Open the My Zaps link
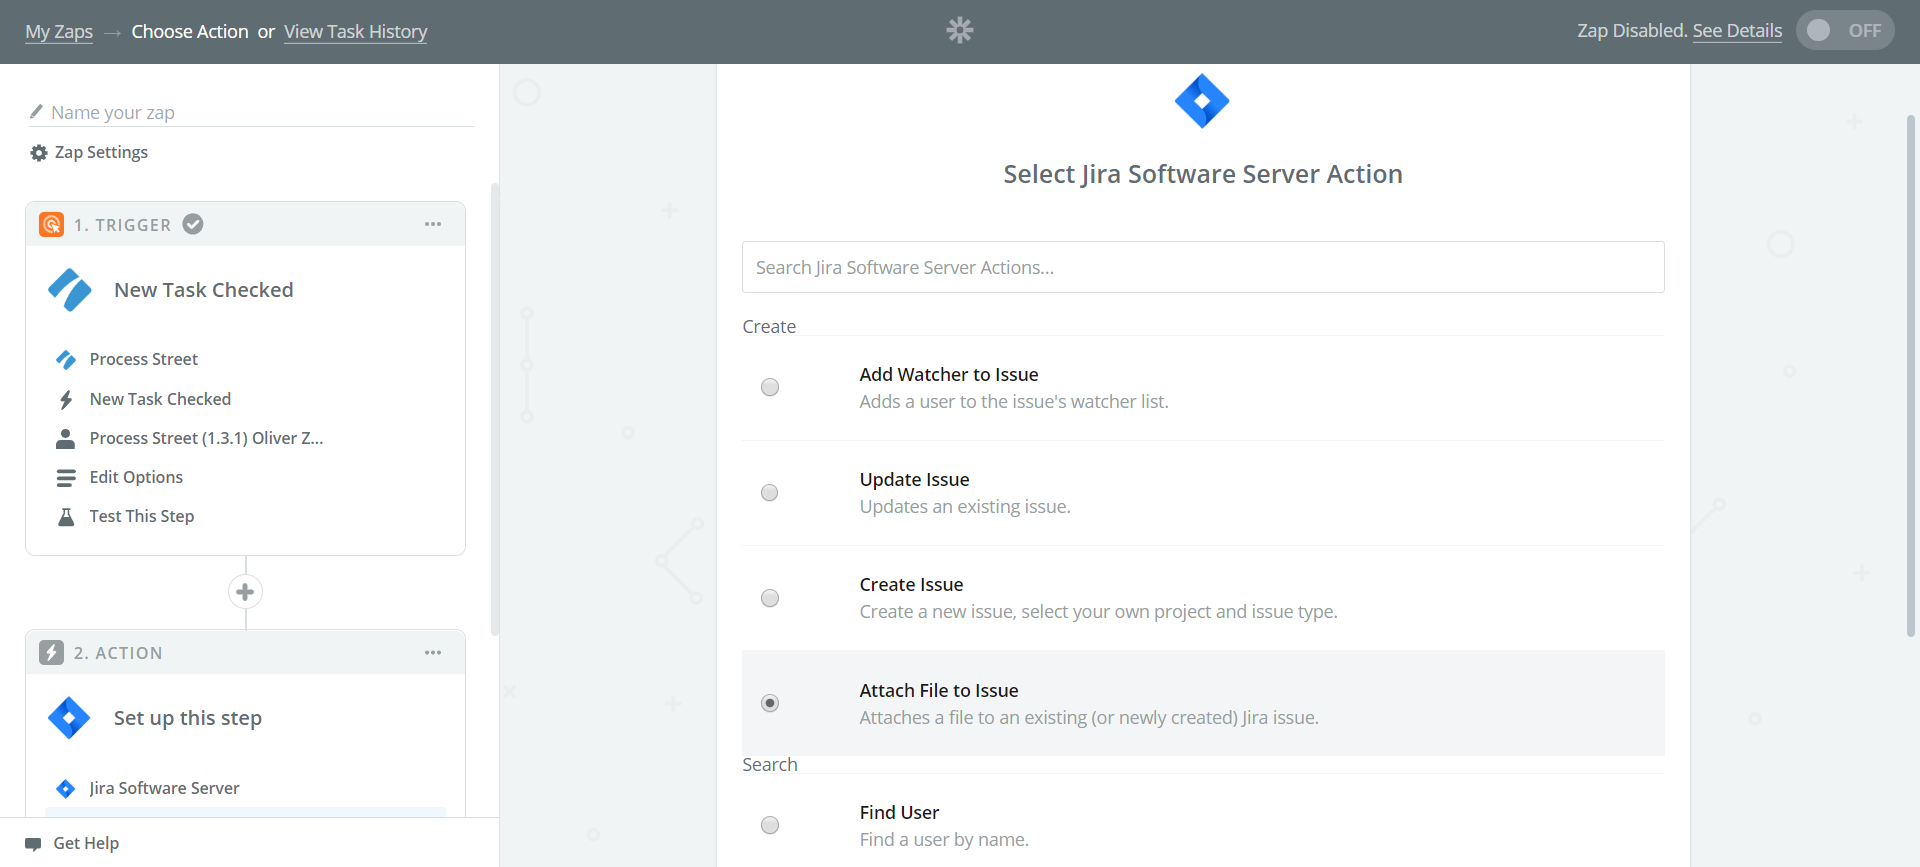This screenshot has height=867, width=1920. coord(59,31)
